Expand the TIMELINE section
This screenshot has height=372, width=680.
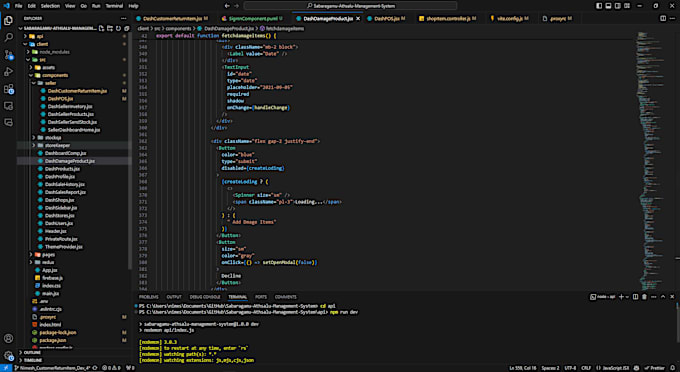74,360
